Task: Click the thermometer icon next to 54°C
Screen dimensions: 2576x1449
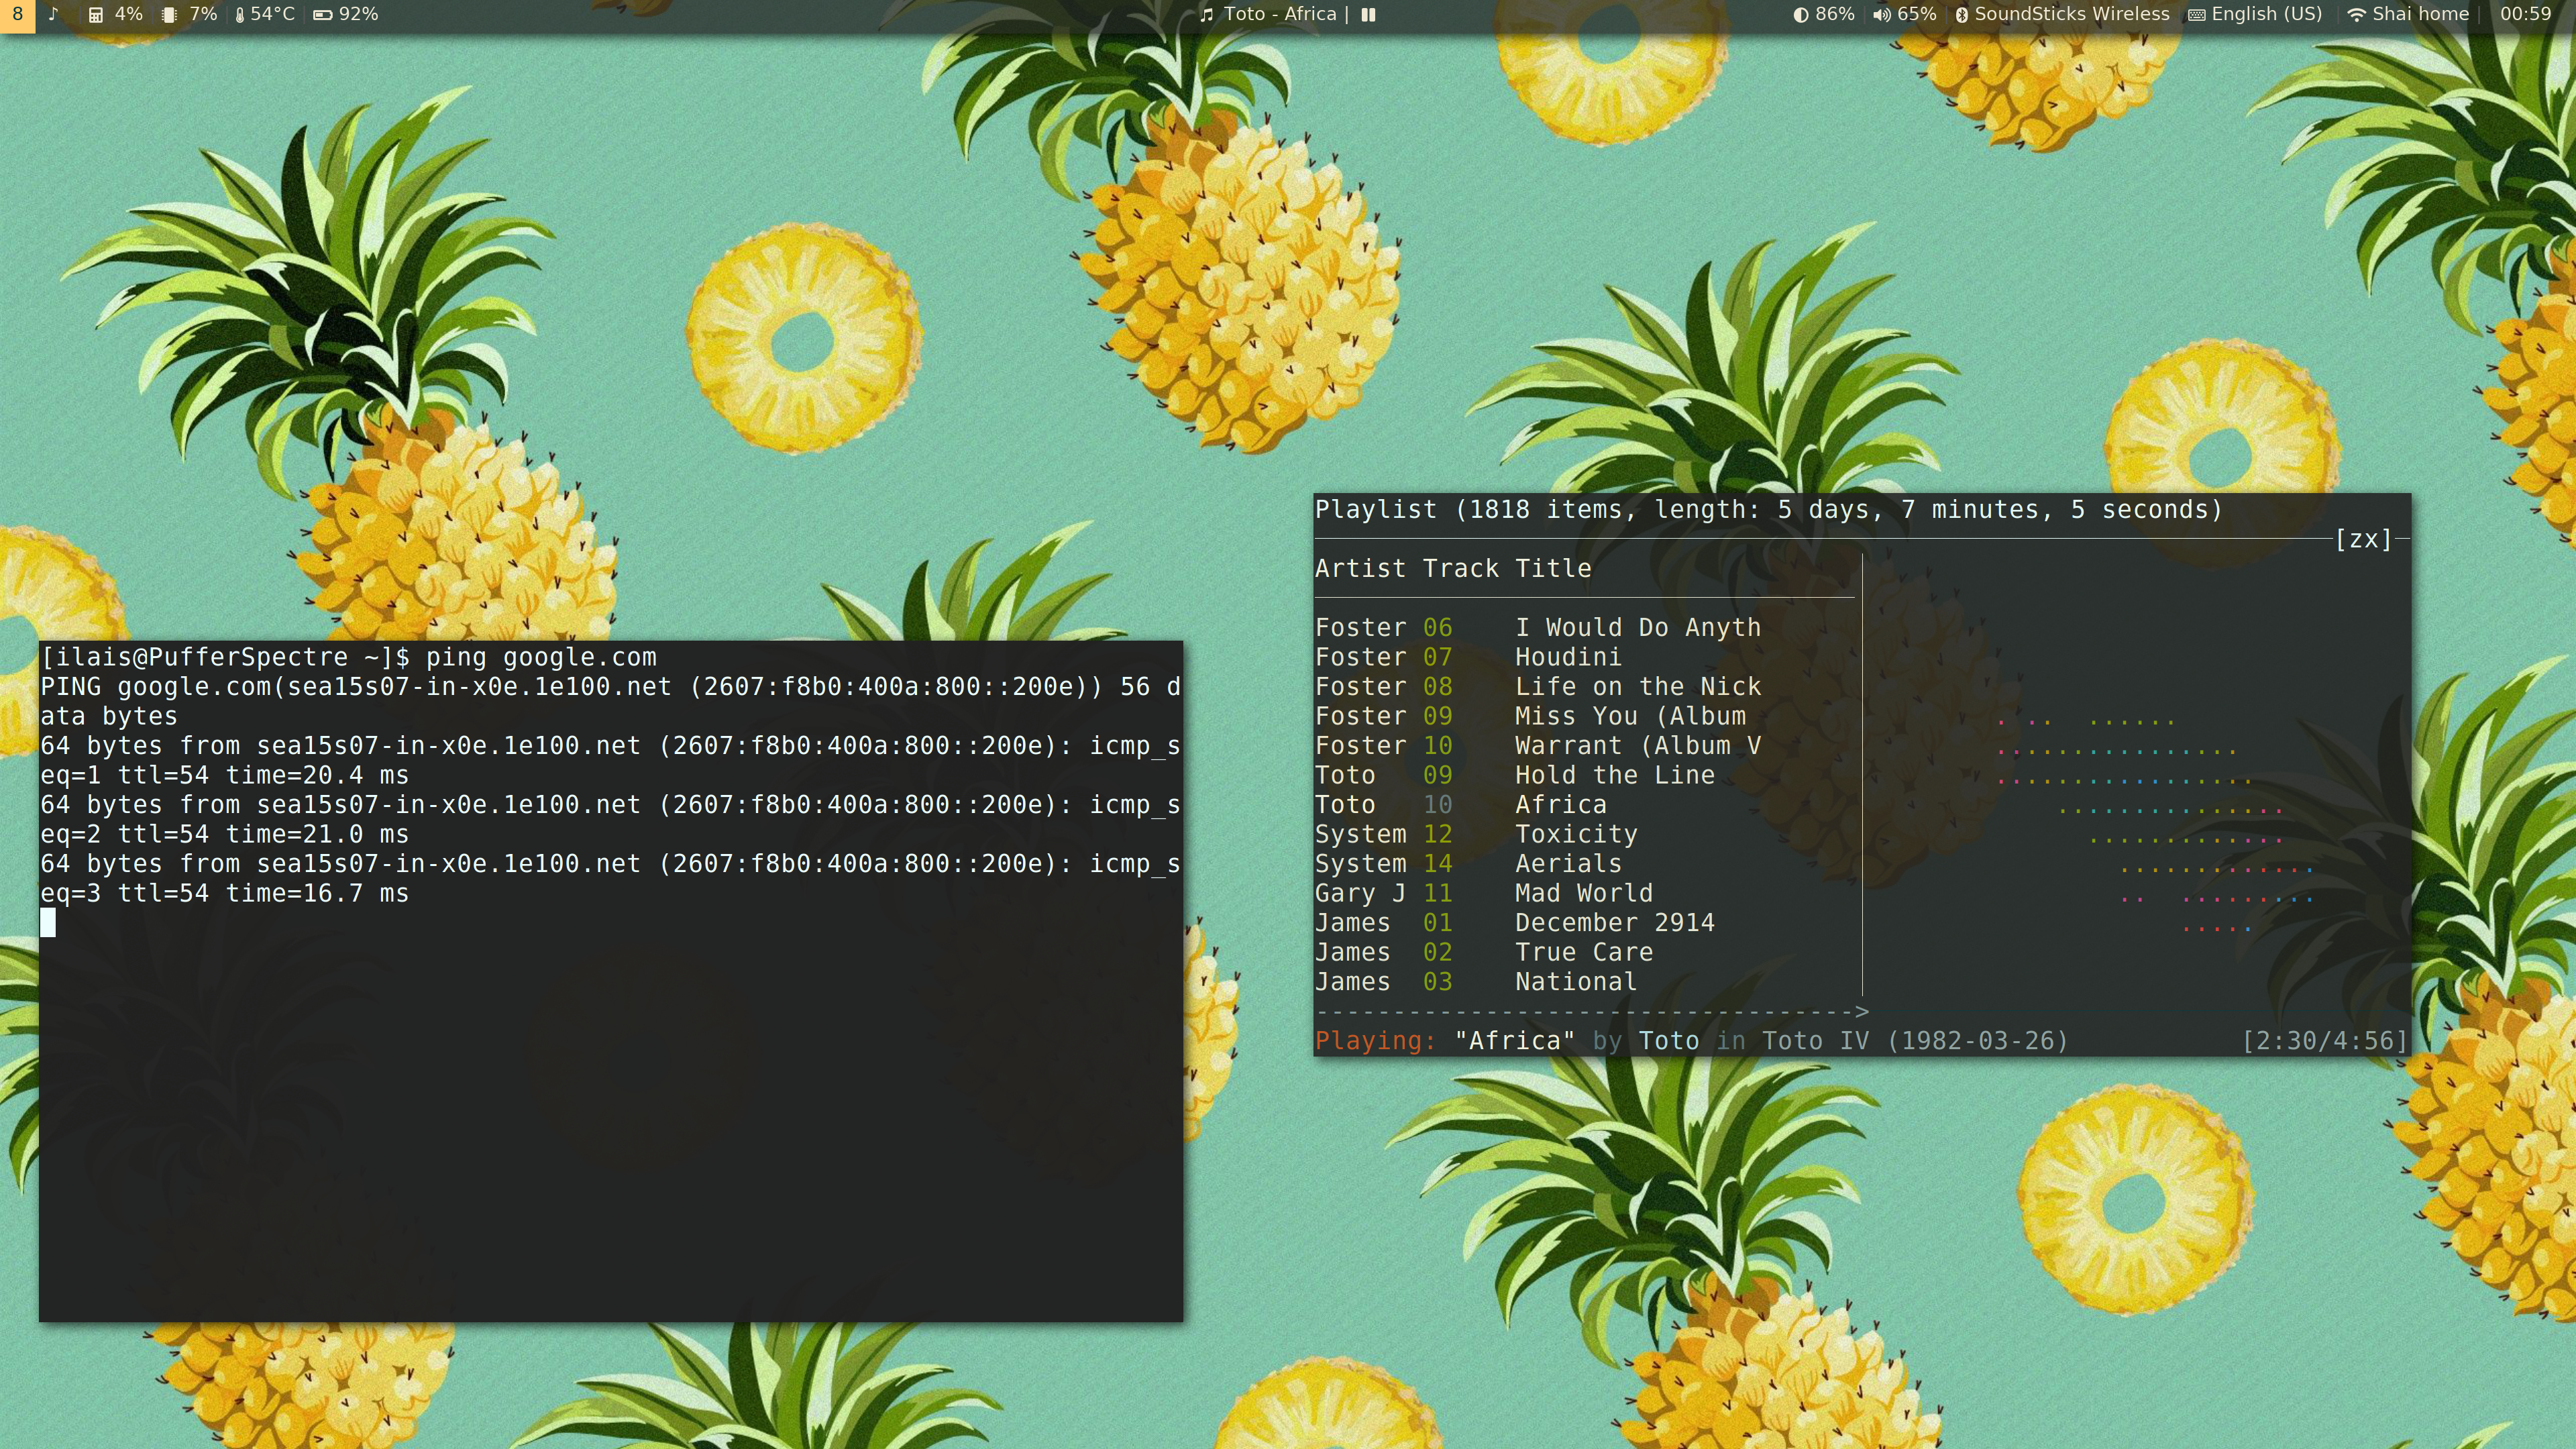Action: pos(240,15)
